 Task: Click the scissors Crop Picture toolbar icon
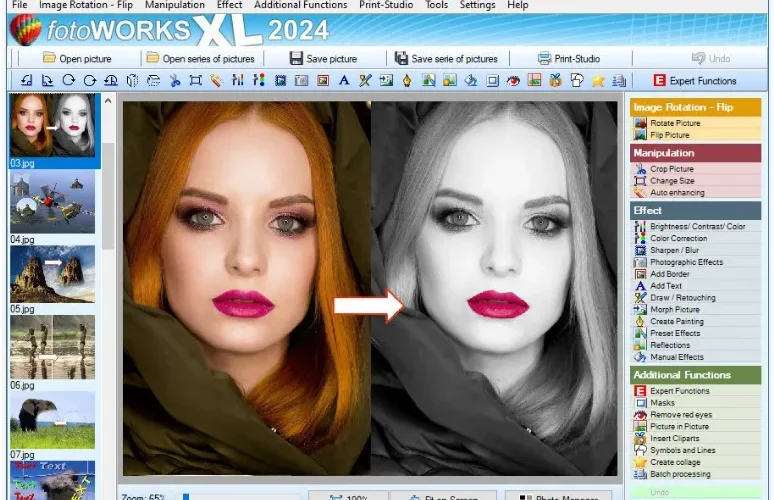pyautogui.click(x=175, y=80)
